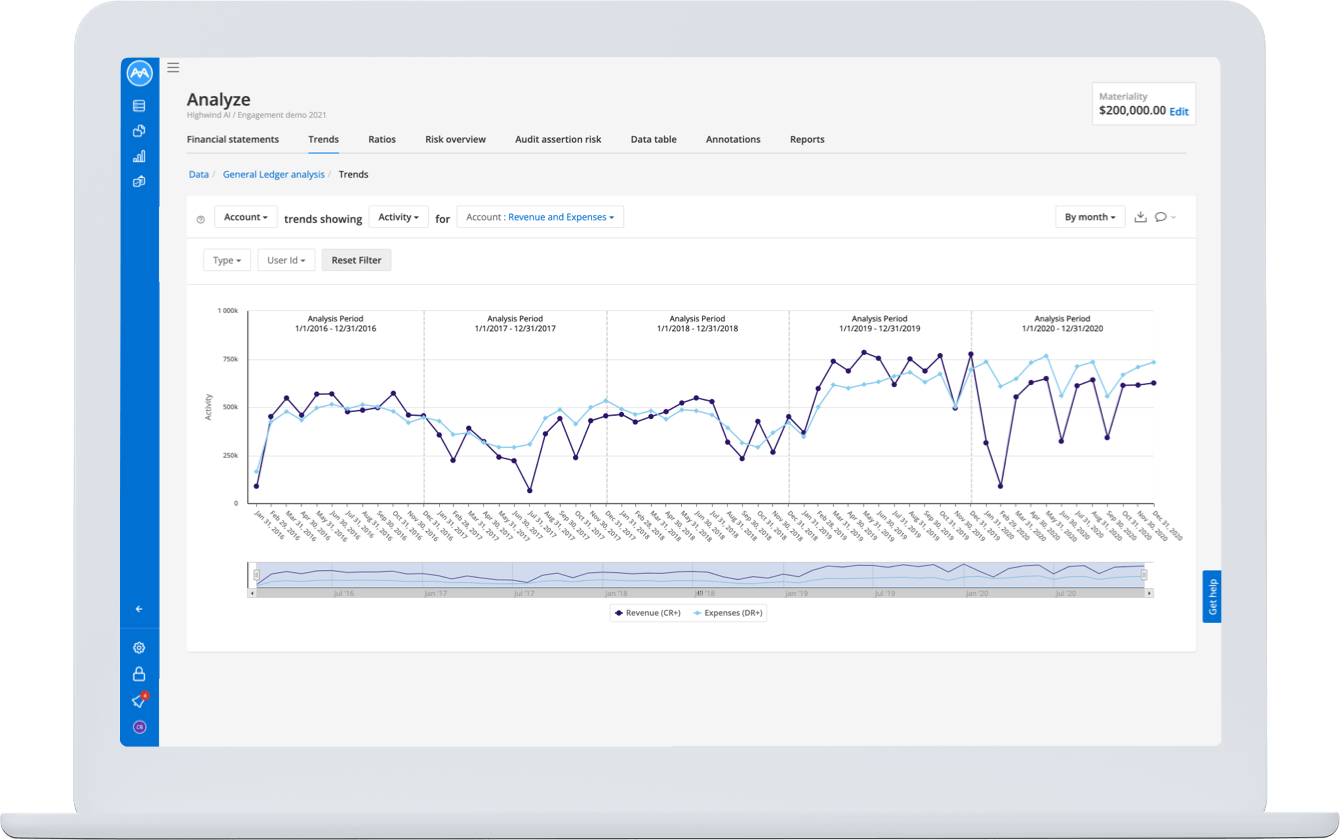Click the General Ledger analysis breadcrumb

point(274,174)
